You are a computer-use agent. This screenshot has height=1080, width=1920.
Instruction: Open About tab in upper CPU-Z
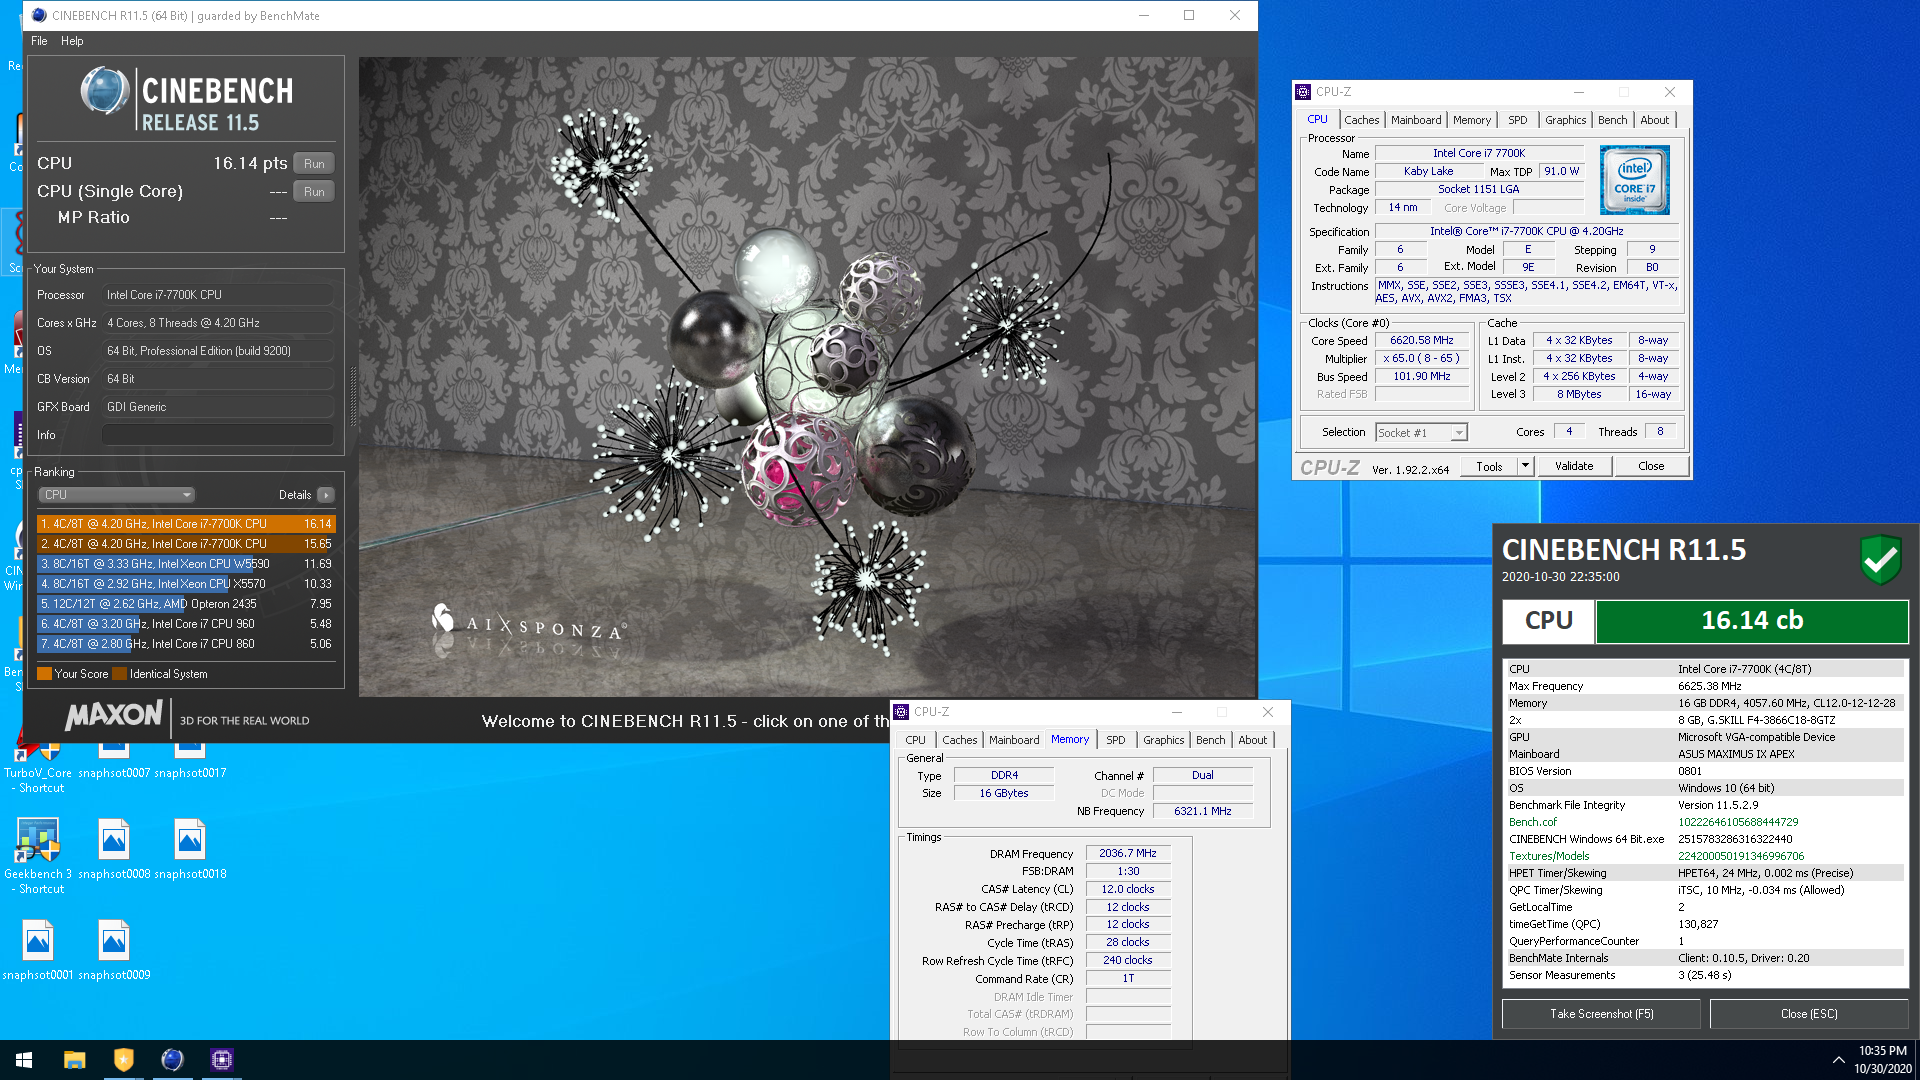click(x=1654, y=120)
